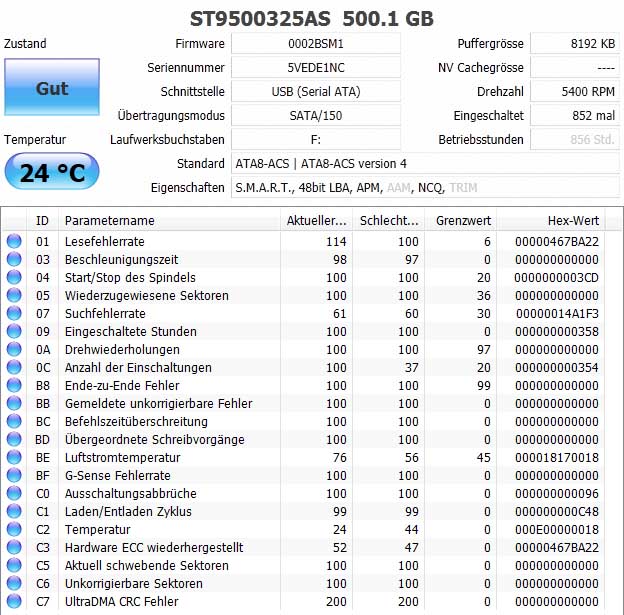Image resolution: width=624 pixels, height=615 pixels.
Task: Click the Eigenschaften field with S.M.A.R.T.
Action: point(425,187)
